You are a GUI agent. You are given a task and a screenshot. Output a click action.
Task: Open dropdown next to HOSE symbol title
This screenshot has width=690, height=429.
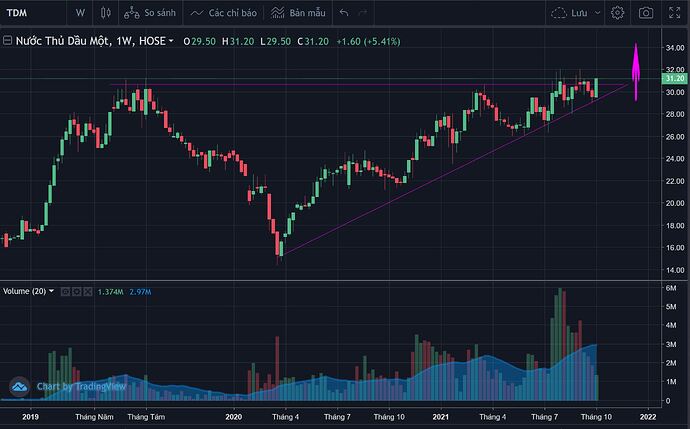pos(171,41)
